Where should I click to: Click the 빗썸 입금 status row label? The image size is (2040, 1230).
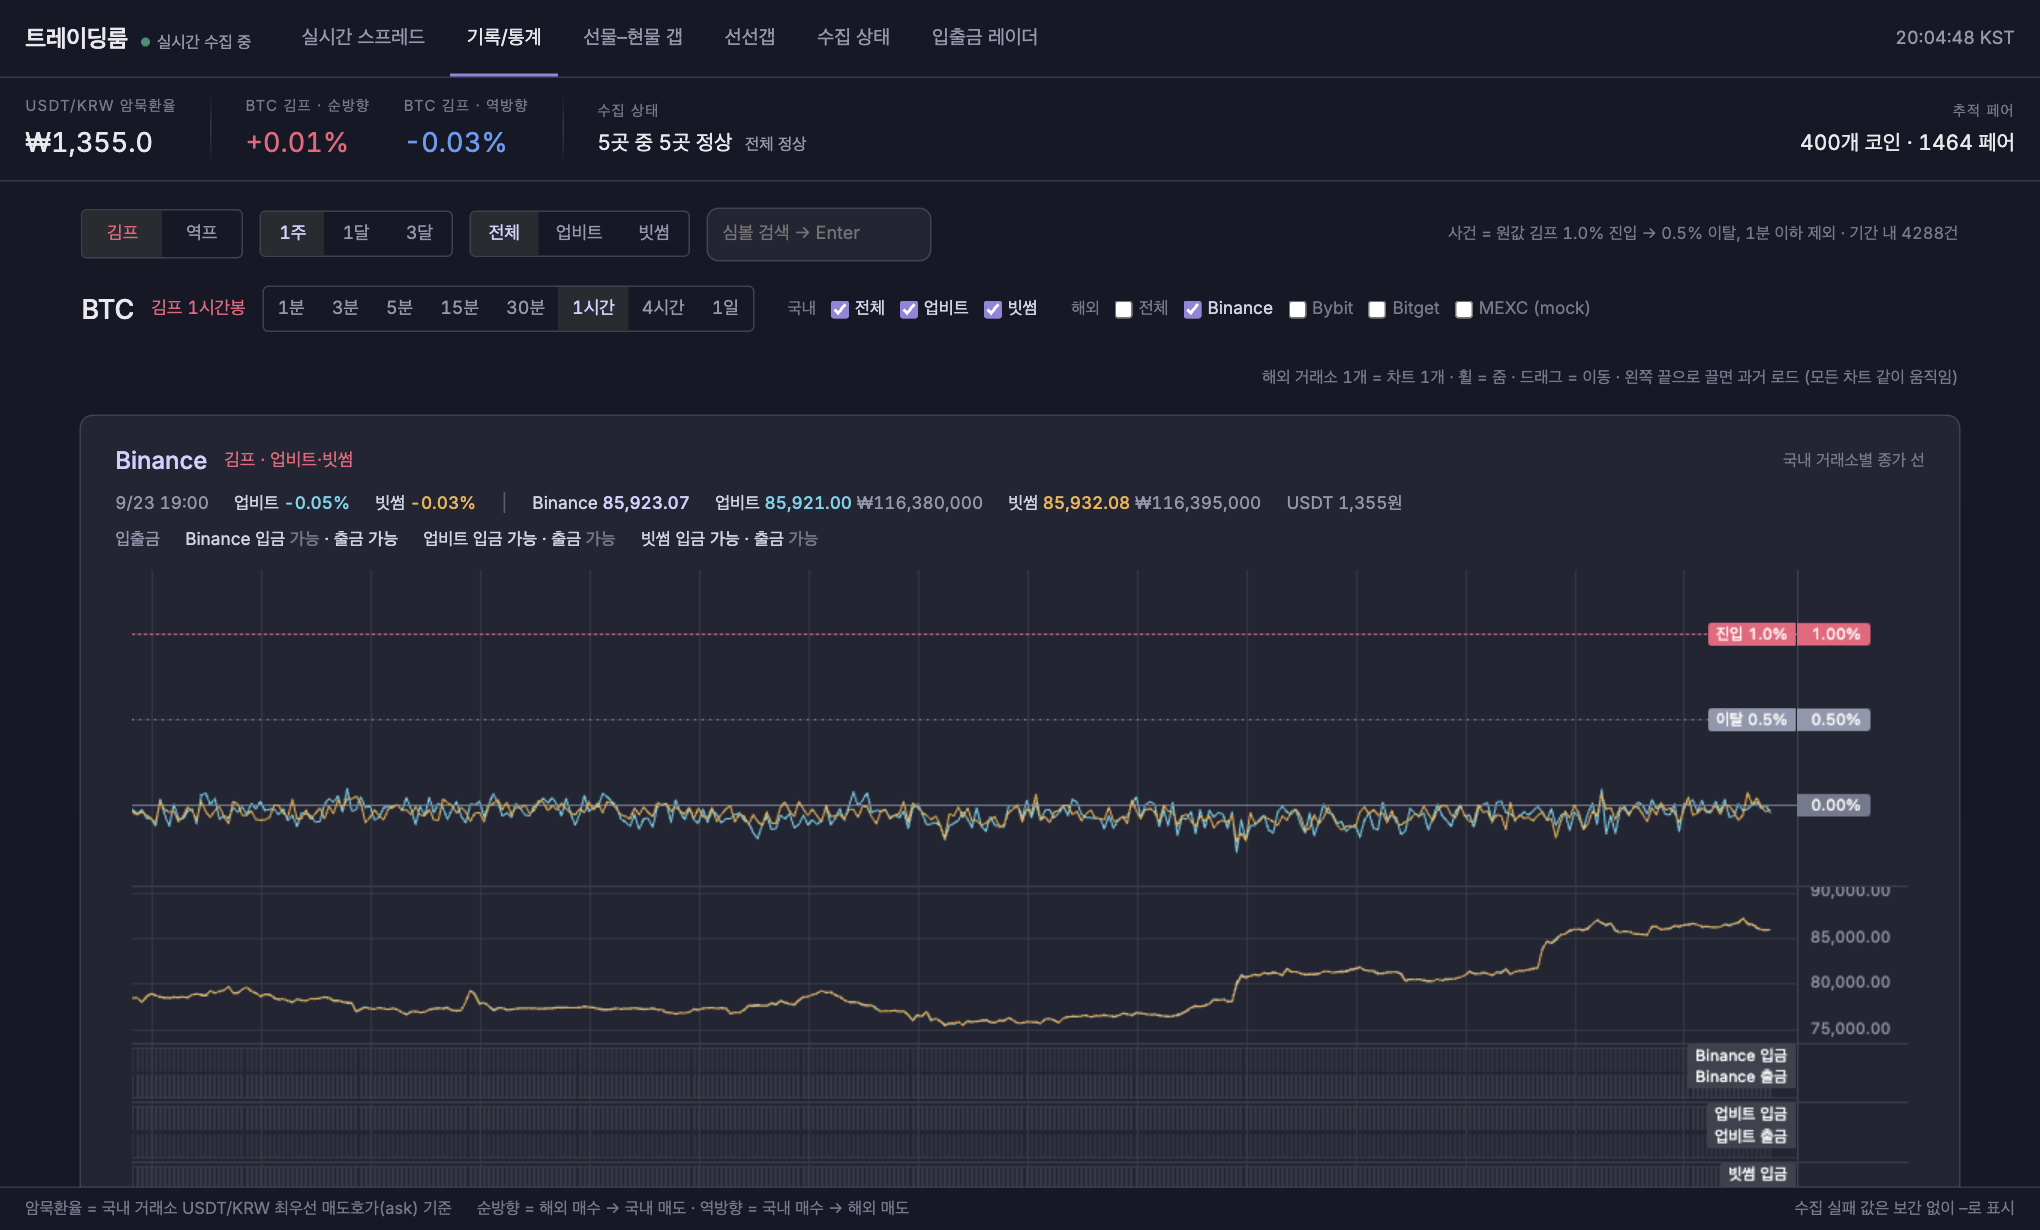coord(1757,1174)
